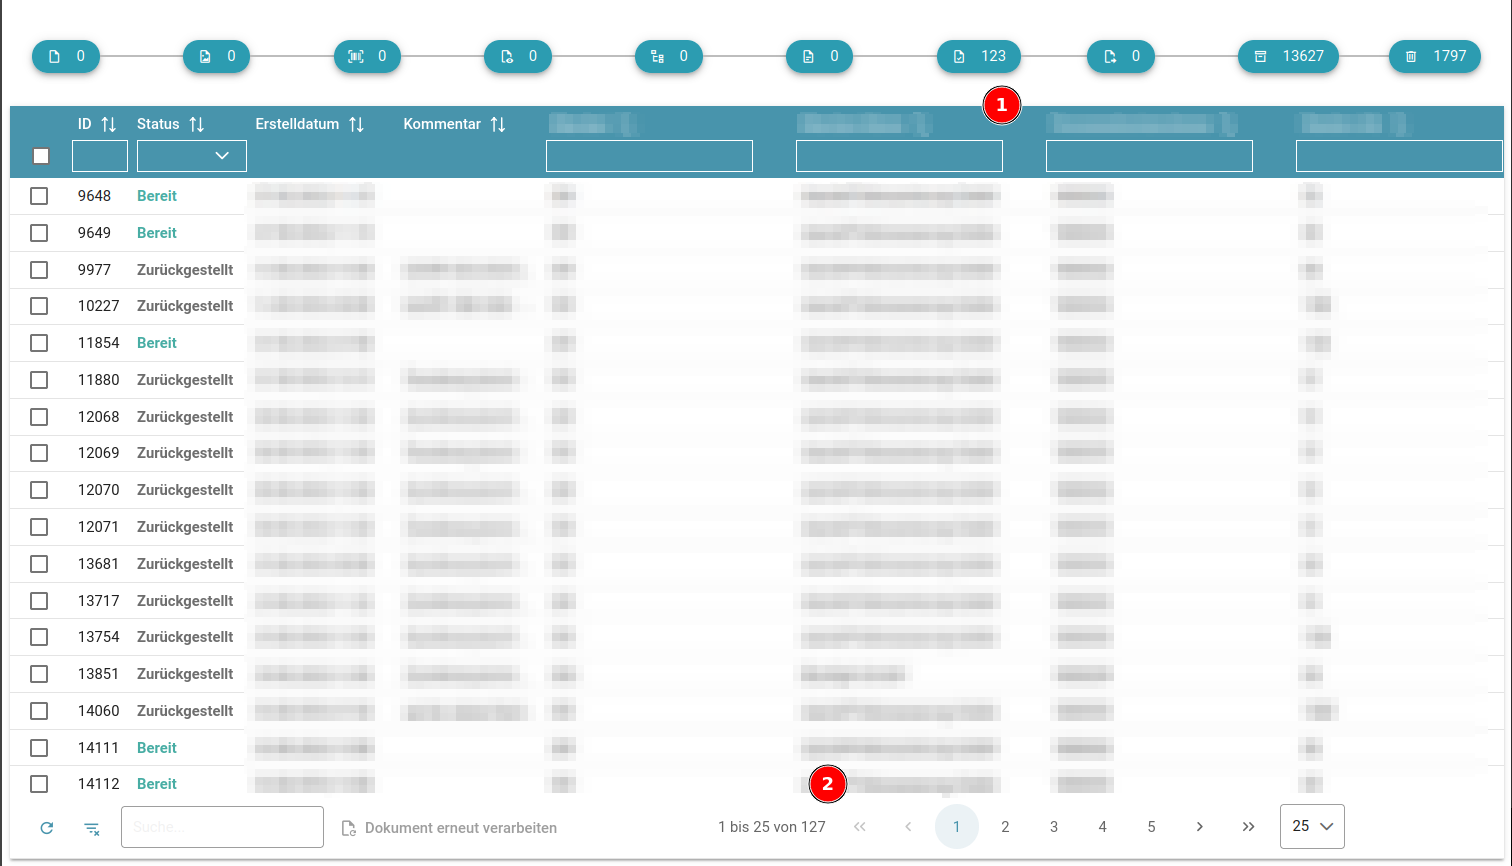Toggle the select-all checkbox in header
1512x866 pixels.
click(x=41, y=156)
